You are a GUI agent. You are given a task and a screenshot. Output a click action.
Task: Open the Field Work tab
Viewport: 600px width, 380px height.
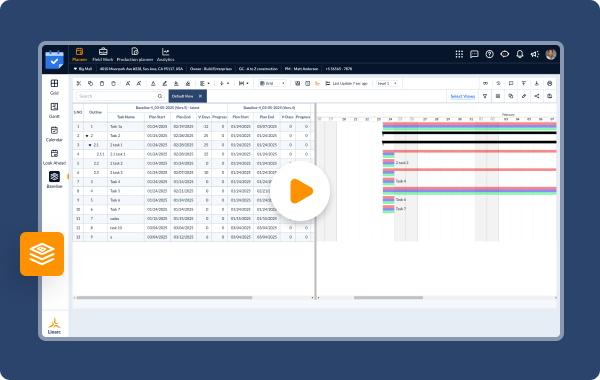coord(103,54)
